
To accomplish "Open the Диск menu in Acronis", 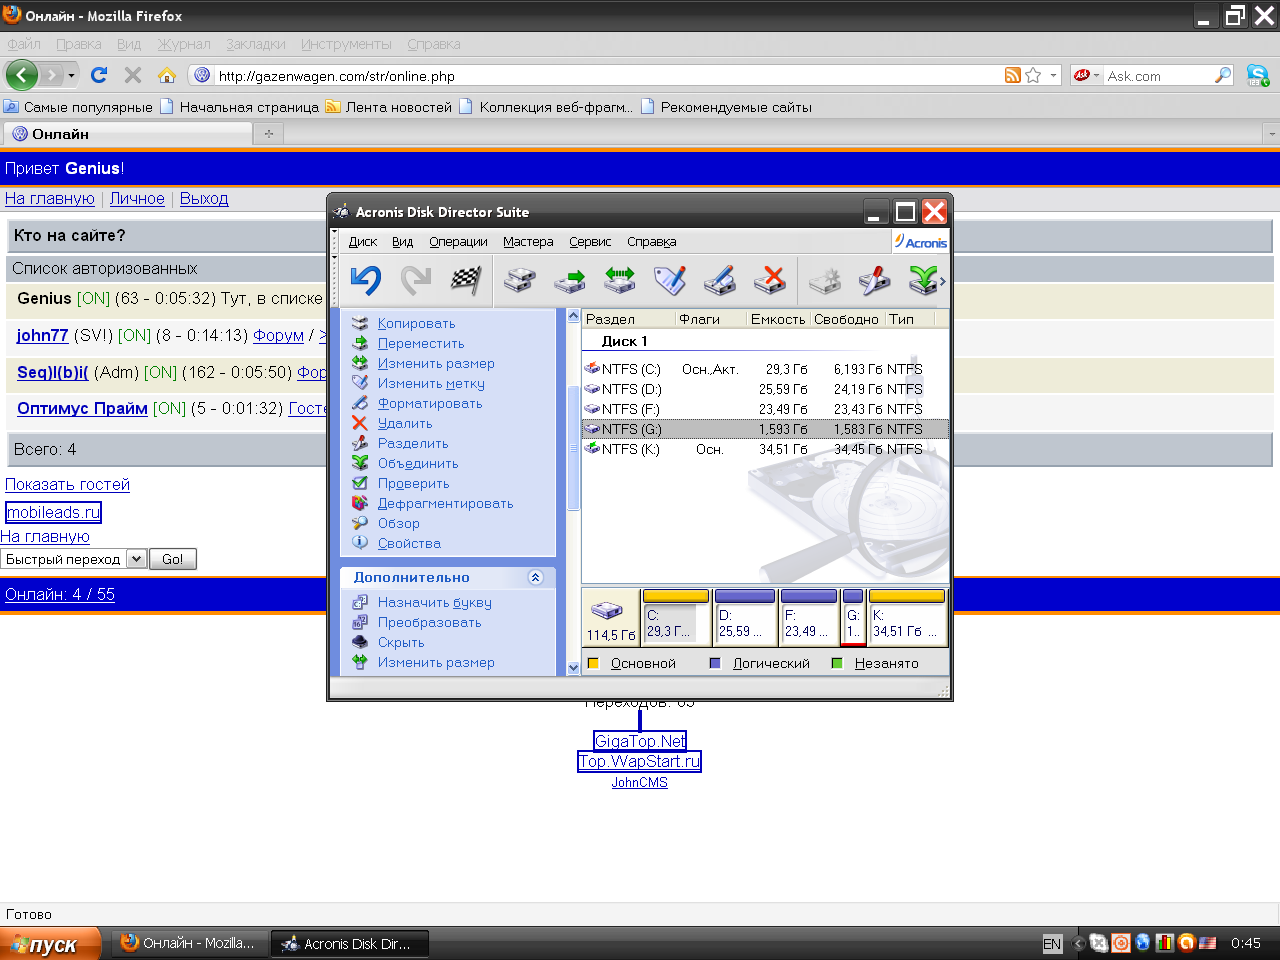I will click(x=362, y=242).
